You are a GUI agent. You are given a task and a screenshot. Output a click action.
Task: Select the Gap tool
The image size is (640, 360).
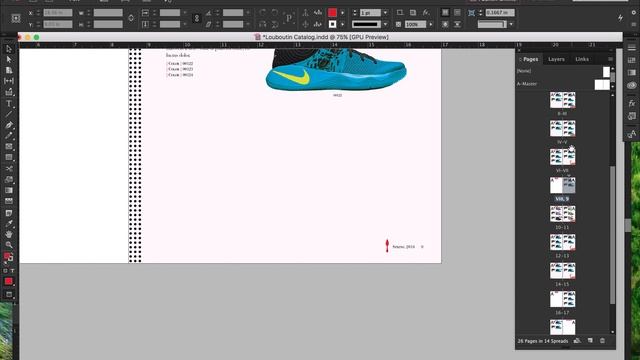(x=9, y=81)
